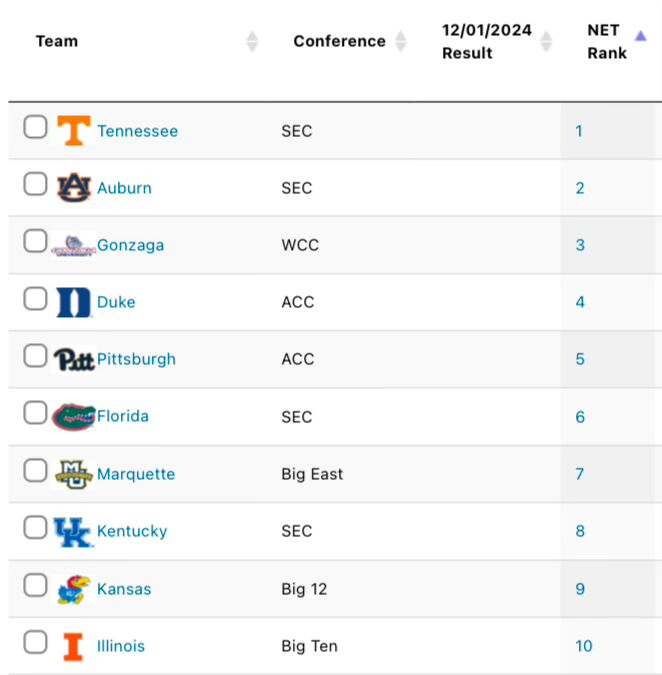Select the checkbox next to Marquette

click(35, 470)
